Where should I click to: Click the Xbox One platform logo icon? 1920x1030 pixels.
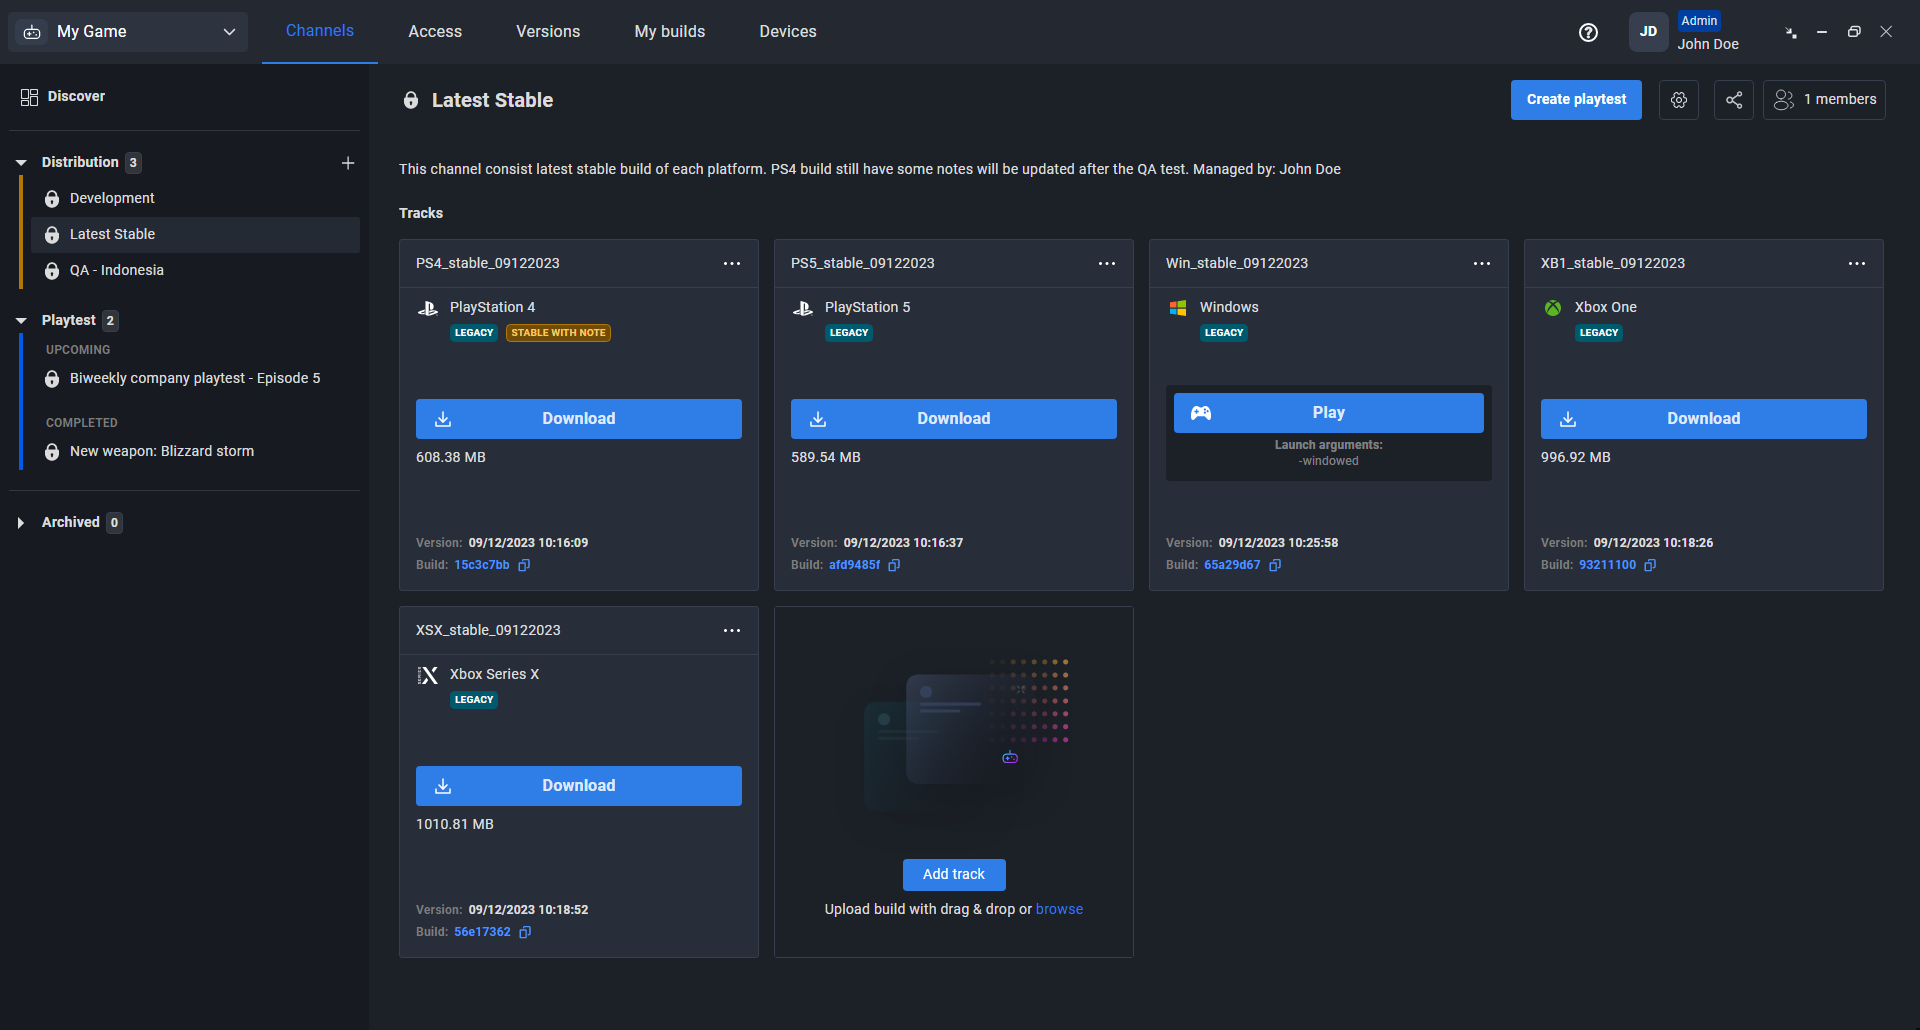(x=1553, y=308)
